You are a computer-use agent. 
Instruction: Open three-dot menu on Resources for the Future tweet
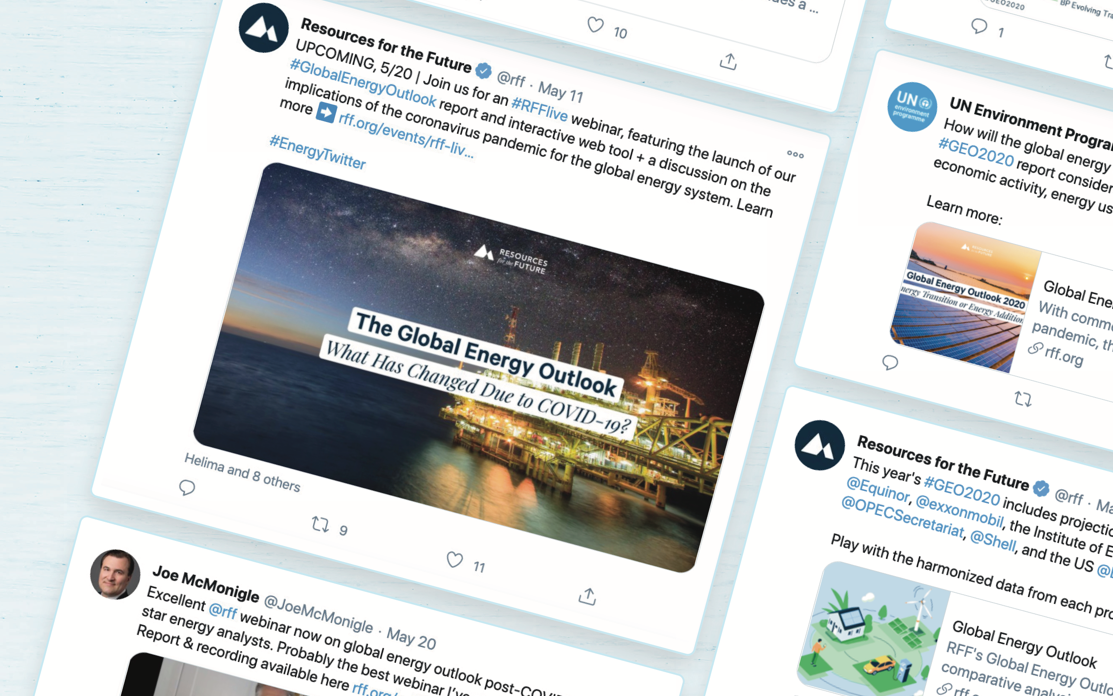[x=795, y=154]
